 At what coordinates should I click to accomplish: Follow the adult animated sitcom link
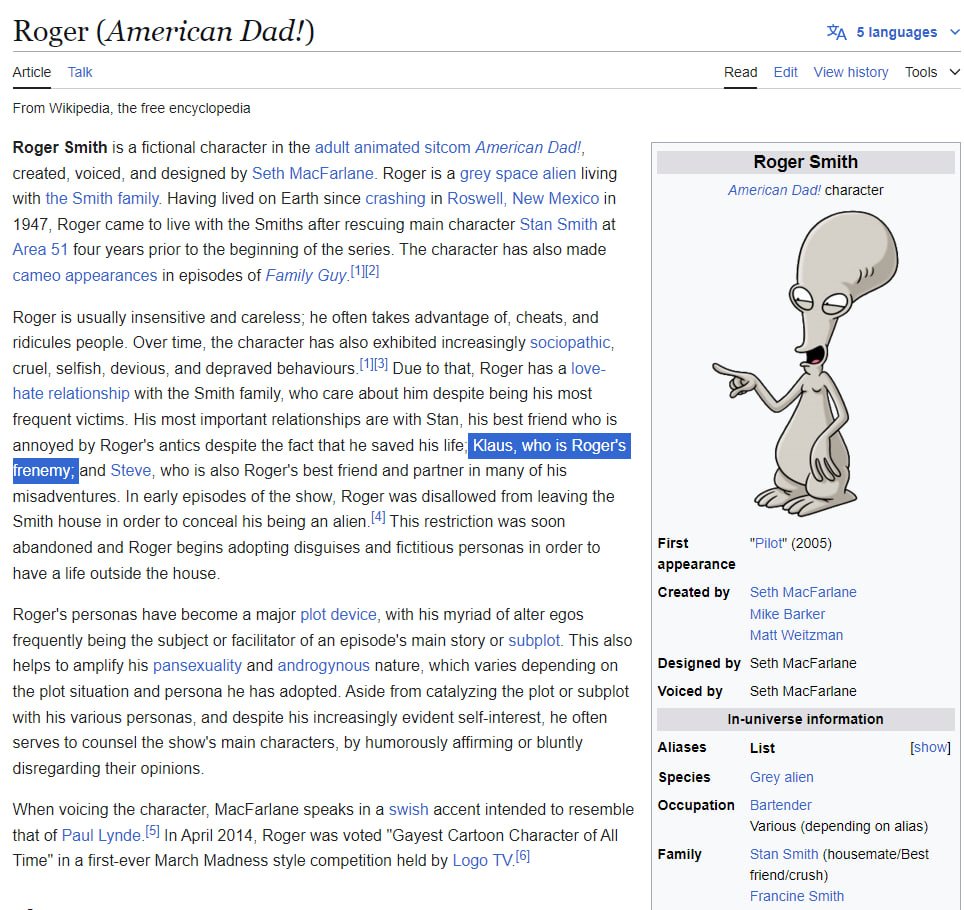click(x=392, y=148)
